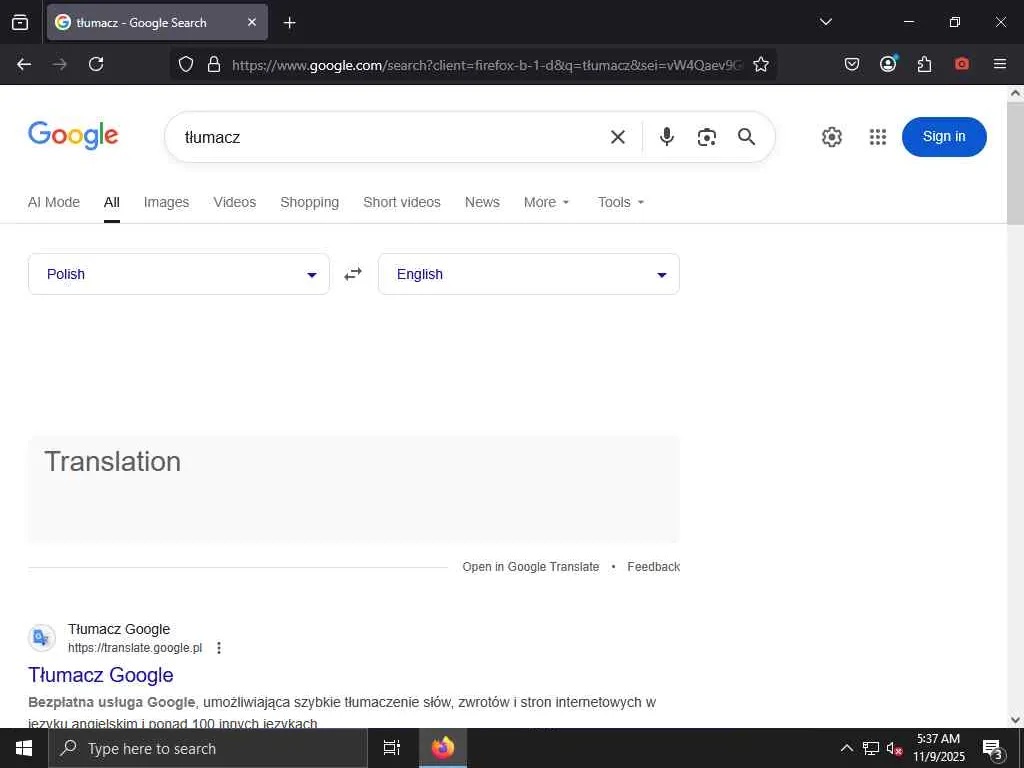Click the muted volume tray icon
The height and width of the screenshot is (768, 1024).
(x=894, y=748)
